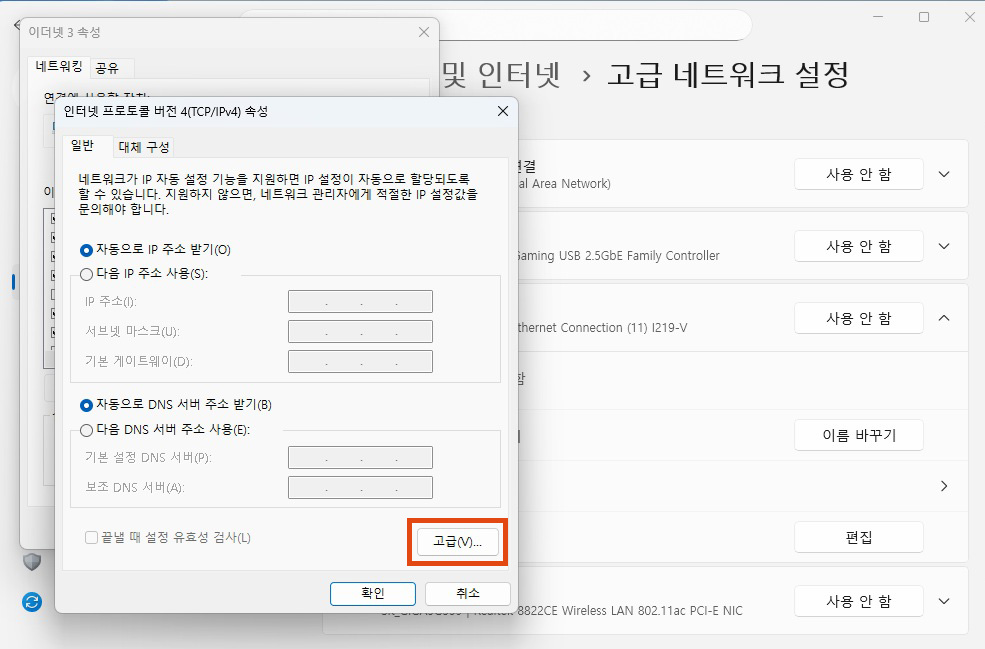Click the 고급(V)... button
985x649 pixels.
[457, 541]
